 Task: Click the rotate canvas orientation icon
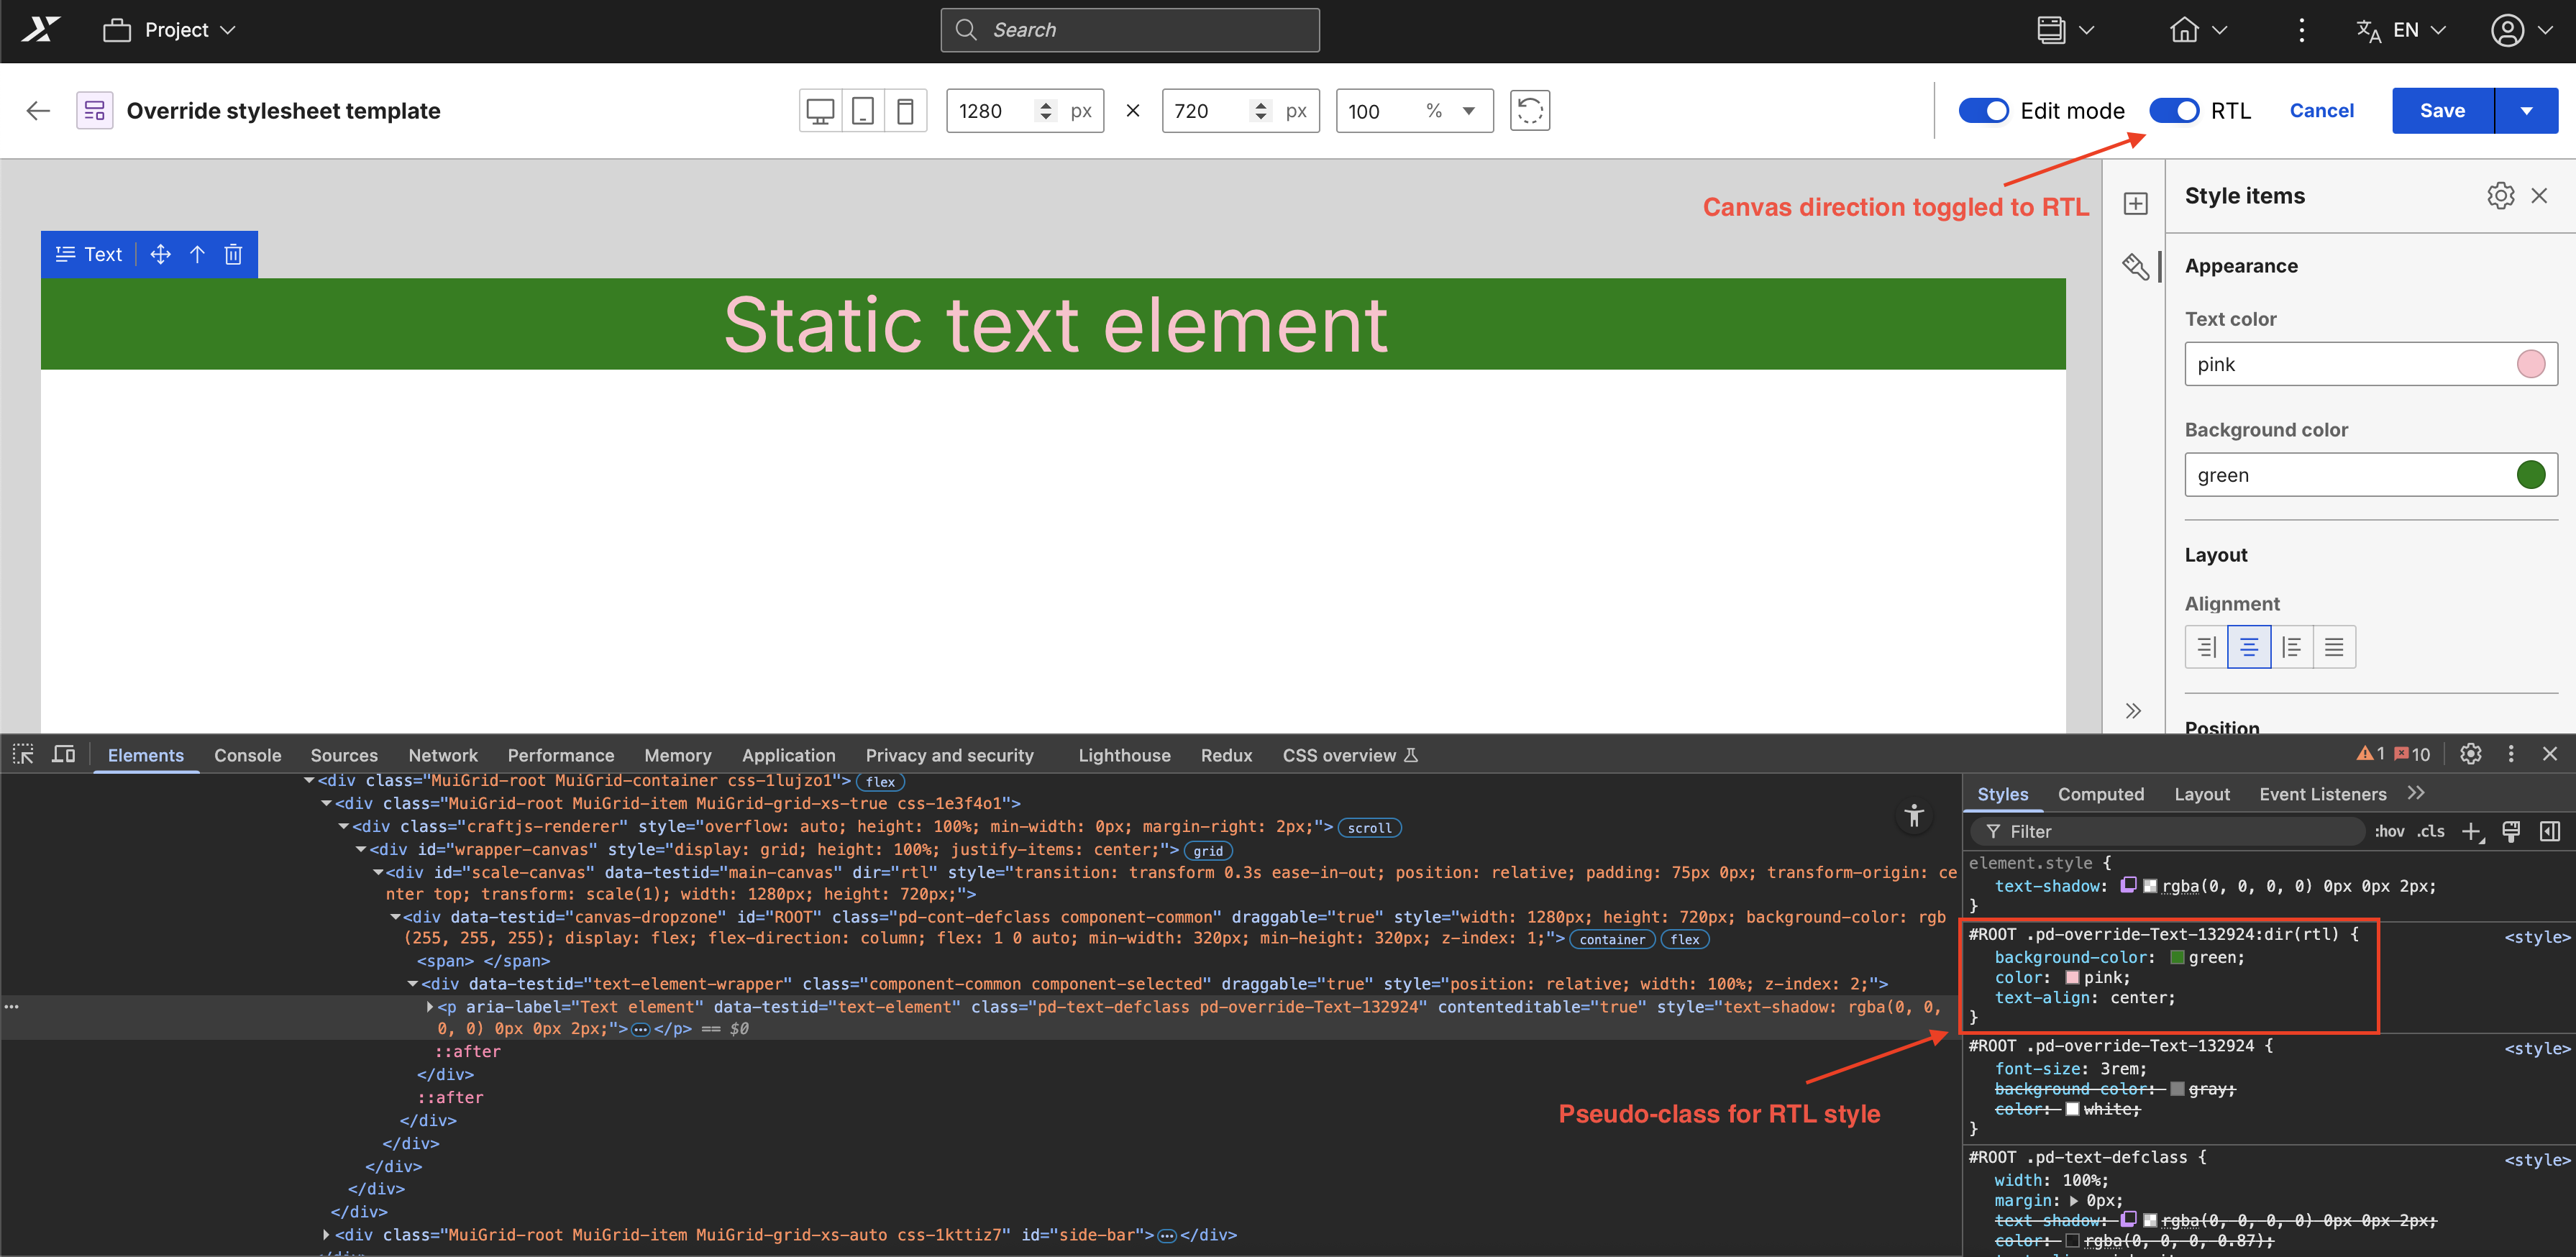point(1529,111)
